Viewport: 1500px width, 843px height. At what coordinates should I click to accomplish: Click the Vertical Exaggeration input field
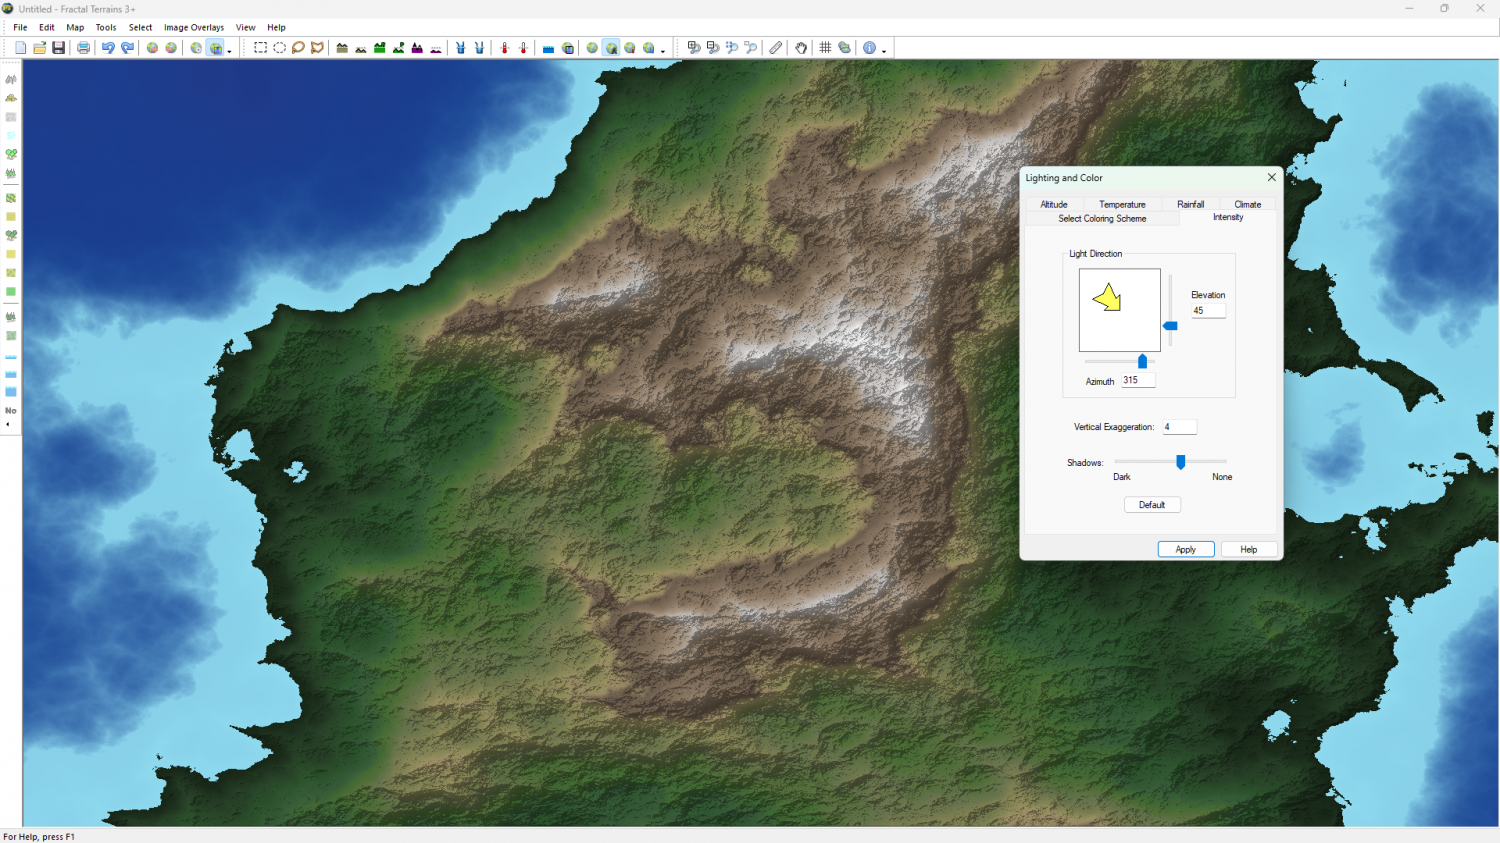[x=1179, y=427]
